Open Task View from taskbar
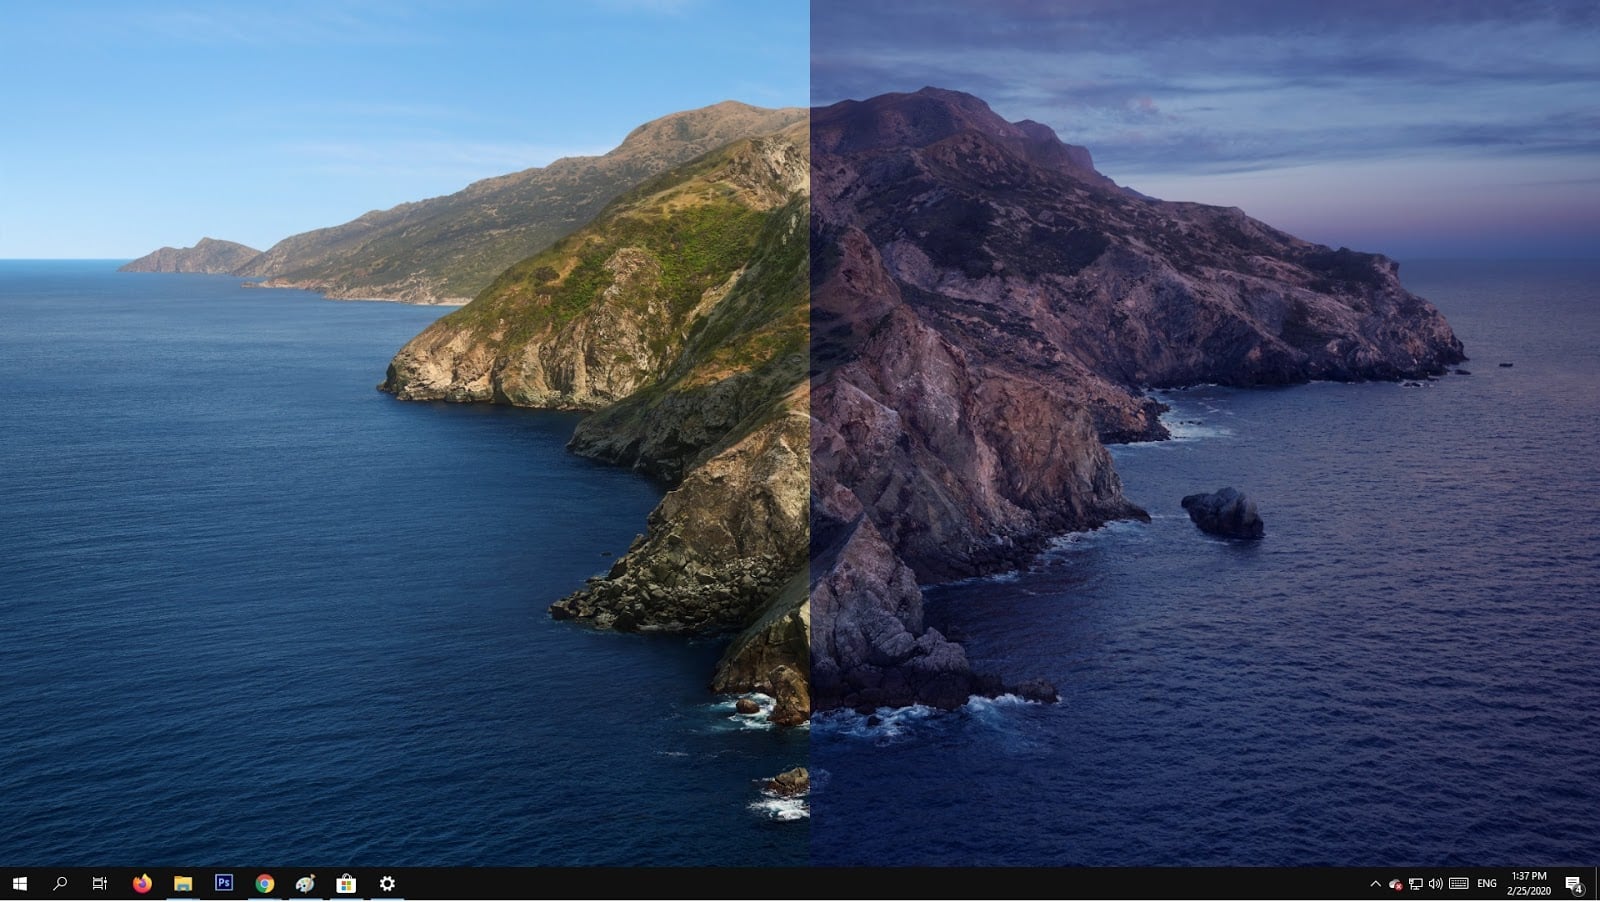The image size is (1600, 902). pyautogui.click(x=99, y=883)
